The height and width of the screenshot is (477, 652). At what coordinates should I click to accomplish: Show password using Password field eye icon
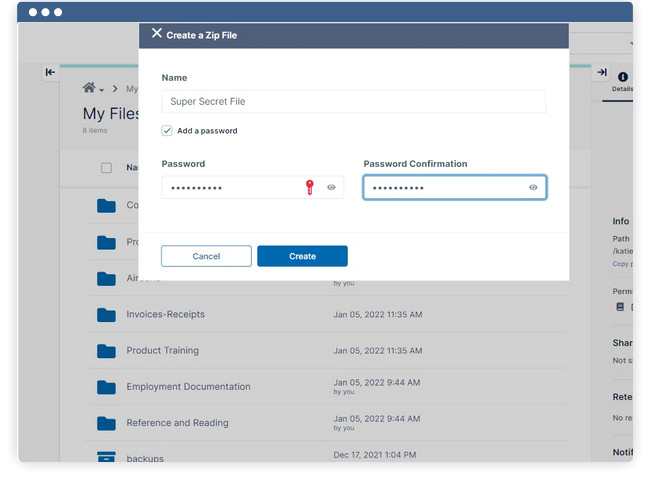331,188
